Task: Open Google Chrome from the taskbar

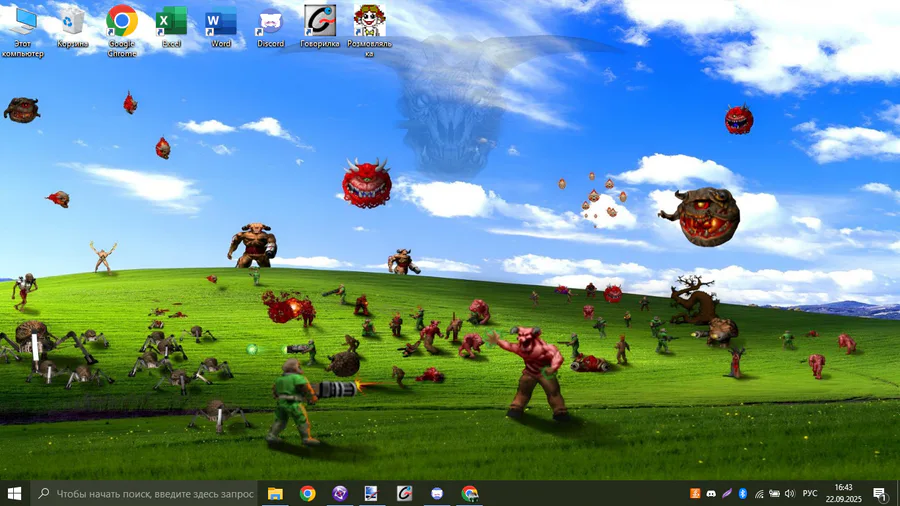Action: [308, 493]
